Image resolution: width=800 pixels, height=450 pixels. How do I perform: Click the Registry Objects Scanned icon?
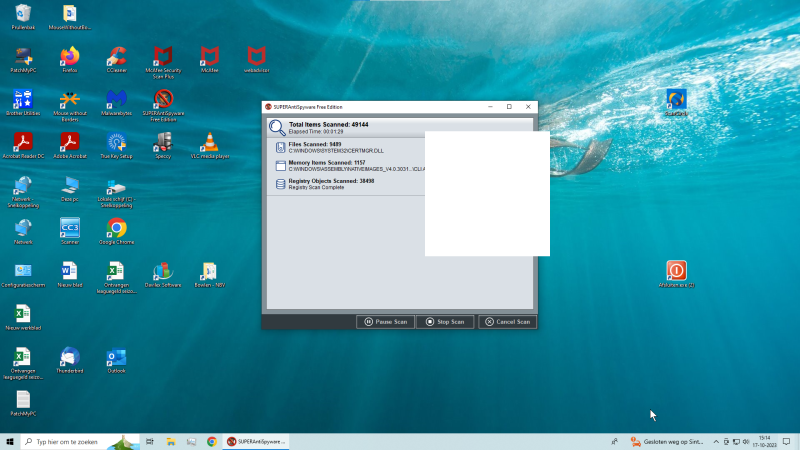tap(280, 184)
